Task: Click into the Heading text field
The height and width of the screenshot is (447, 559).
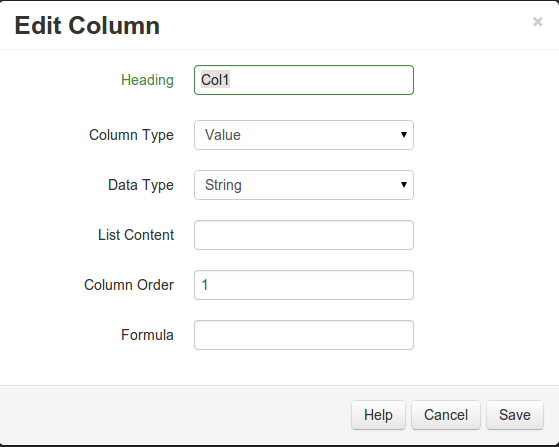Action: pyautogui.click(x=304, y=80)
